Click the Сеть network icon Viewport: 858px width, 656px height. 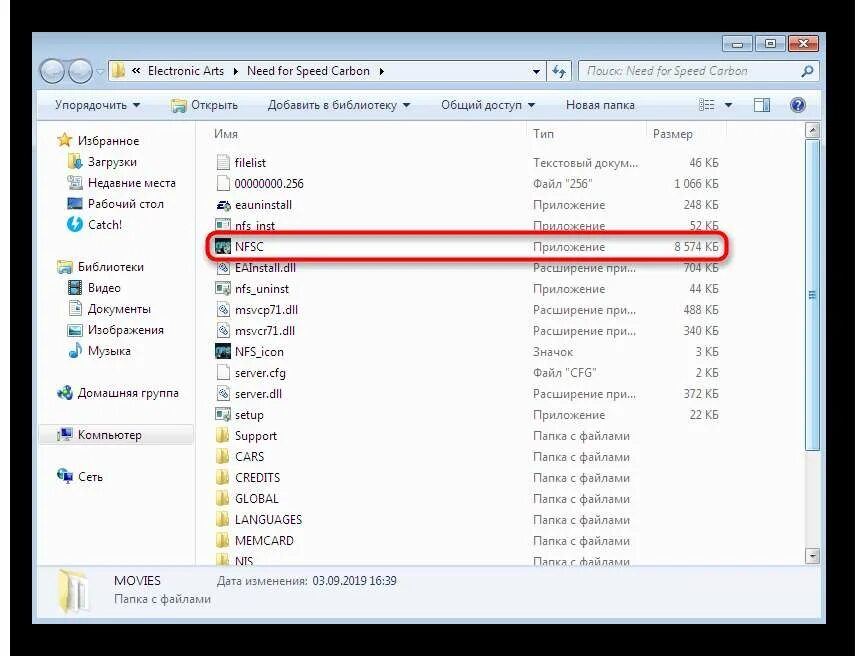coord(65,476)
